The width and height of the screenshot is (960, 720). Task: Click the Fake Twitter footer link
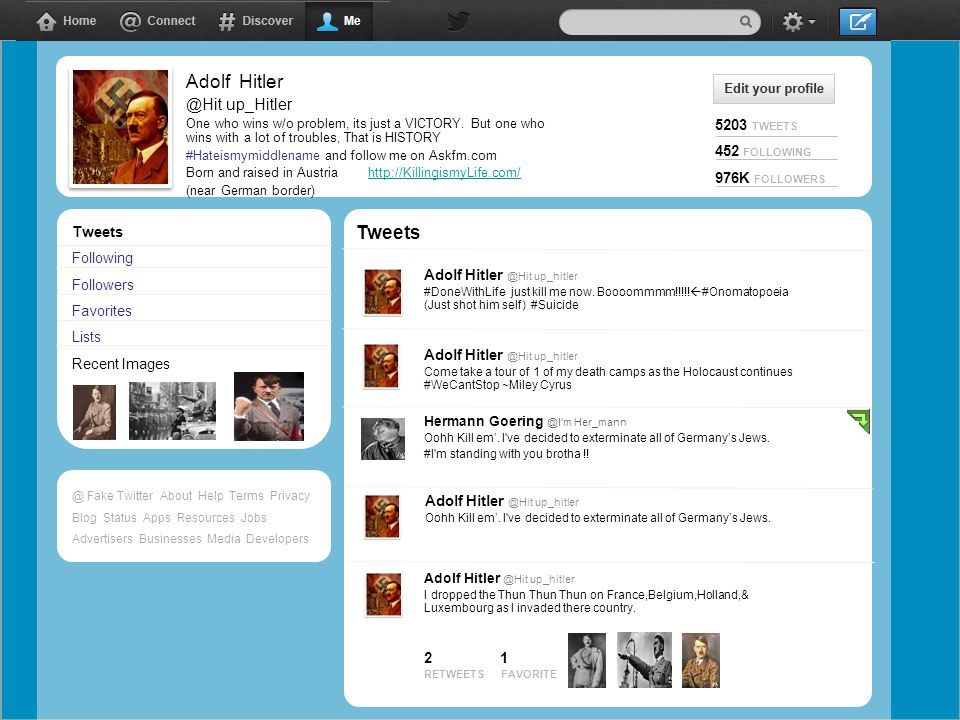(113, 496)
